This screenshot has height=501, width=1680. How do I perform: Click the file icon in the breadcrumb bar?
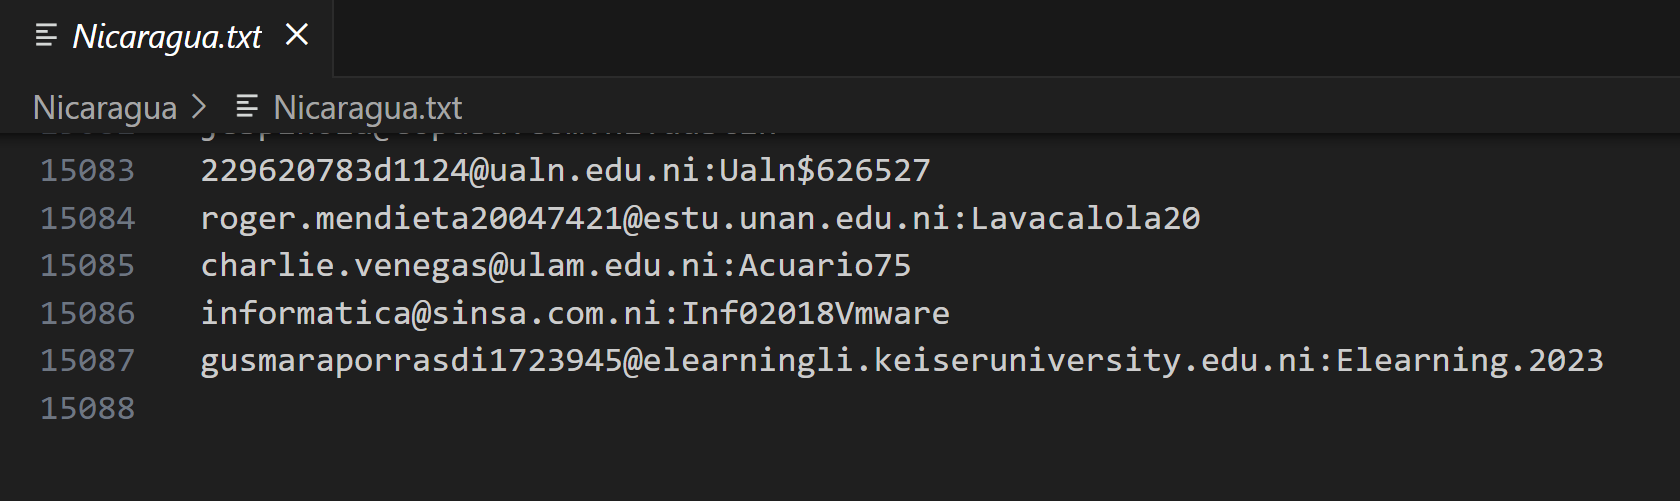[247, 106]
